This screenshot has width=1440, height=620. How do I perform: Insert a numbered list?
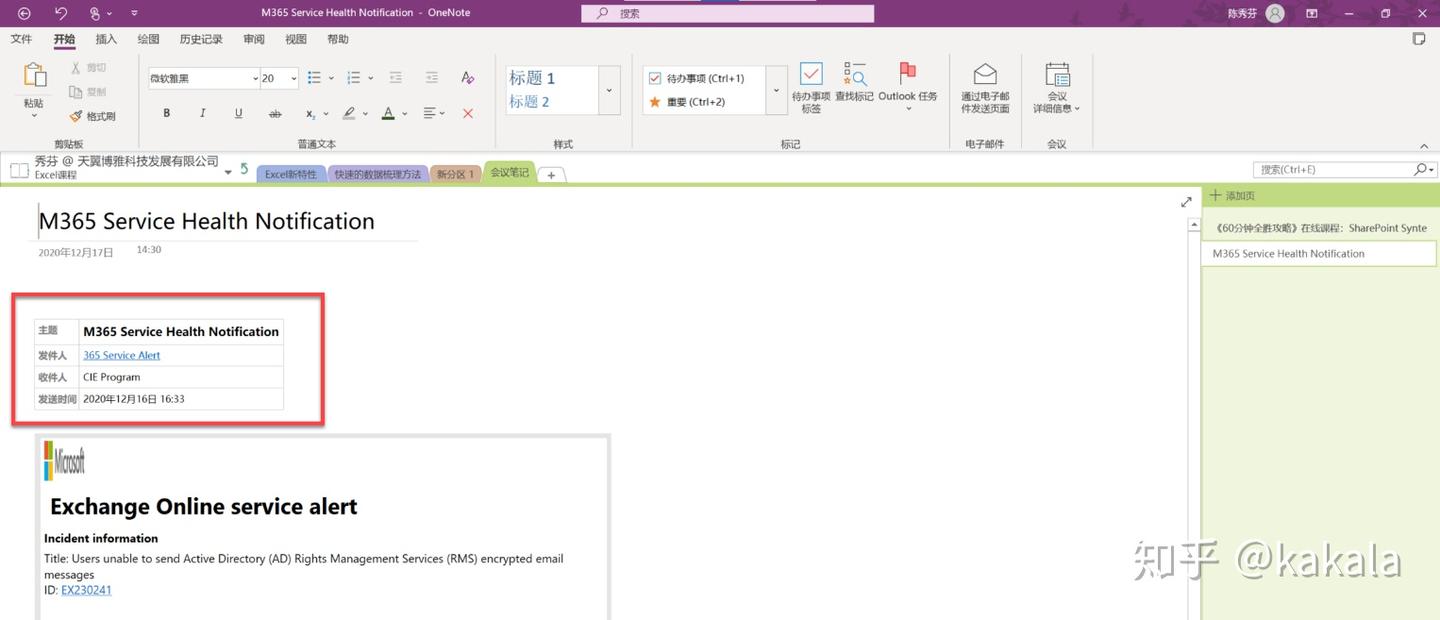353,78
